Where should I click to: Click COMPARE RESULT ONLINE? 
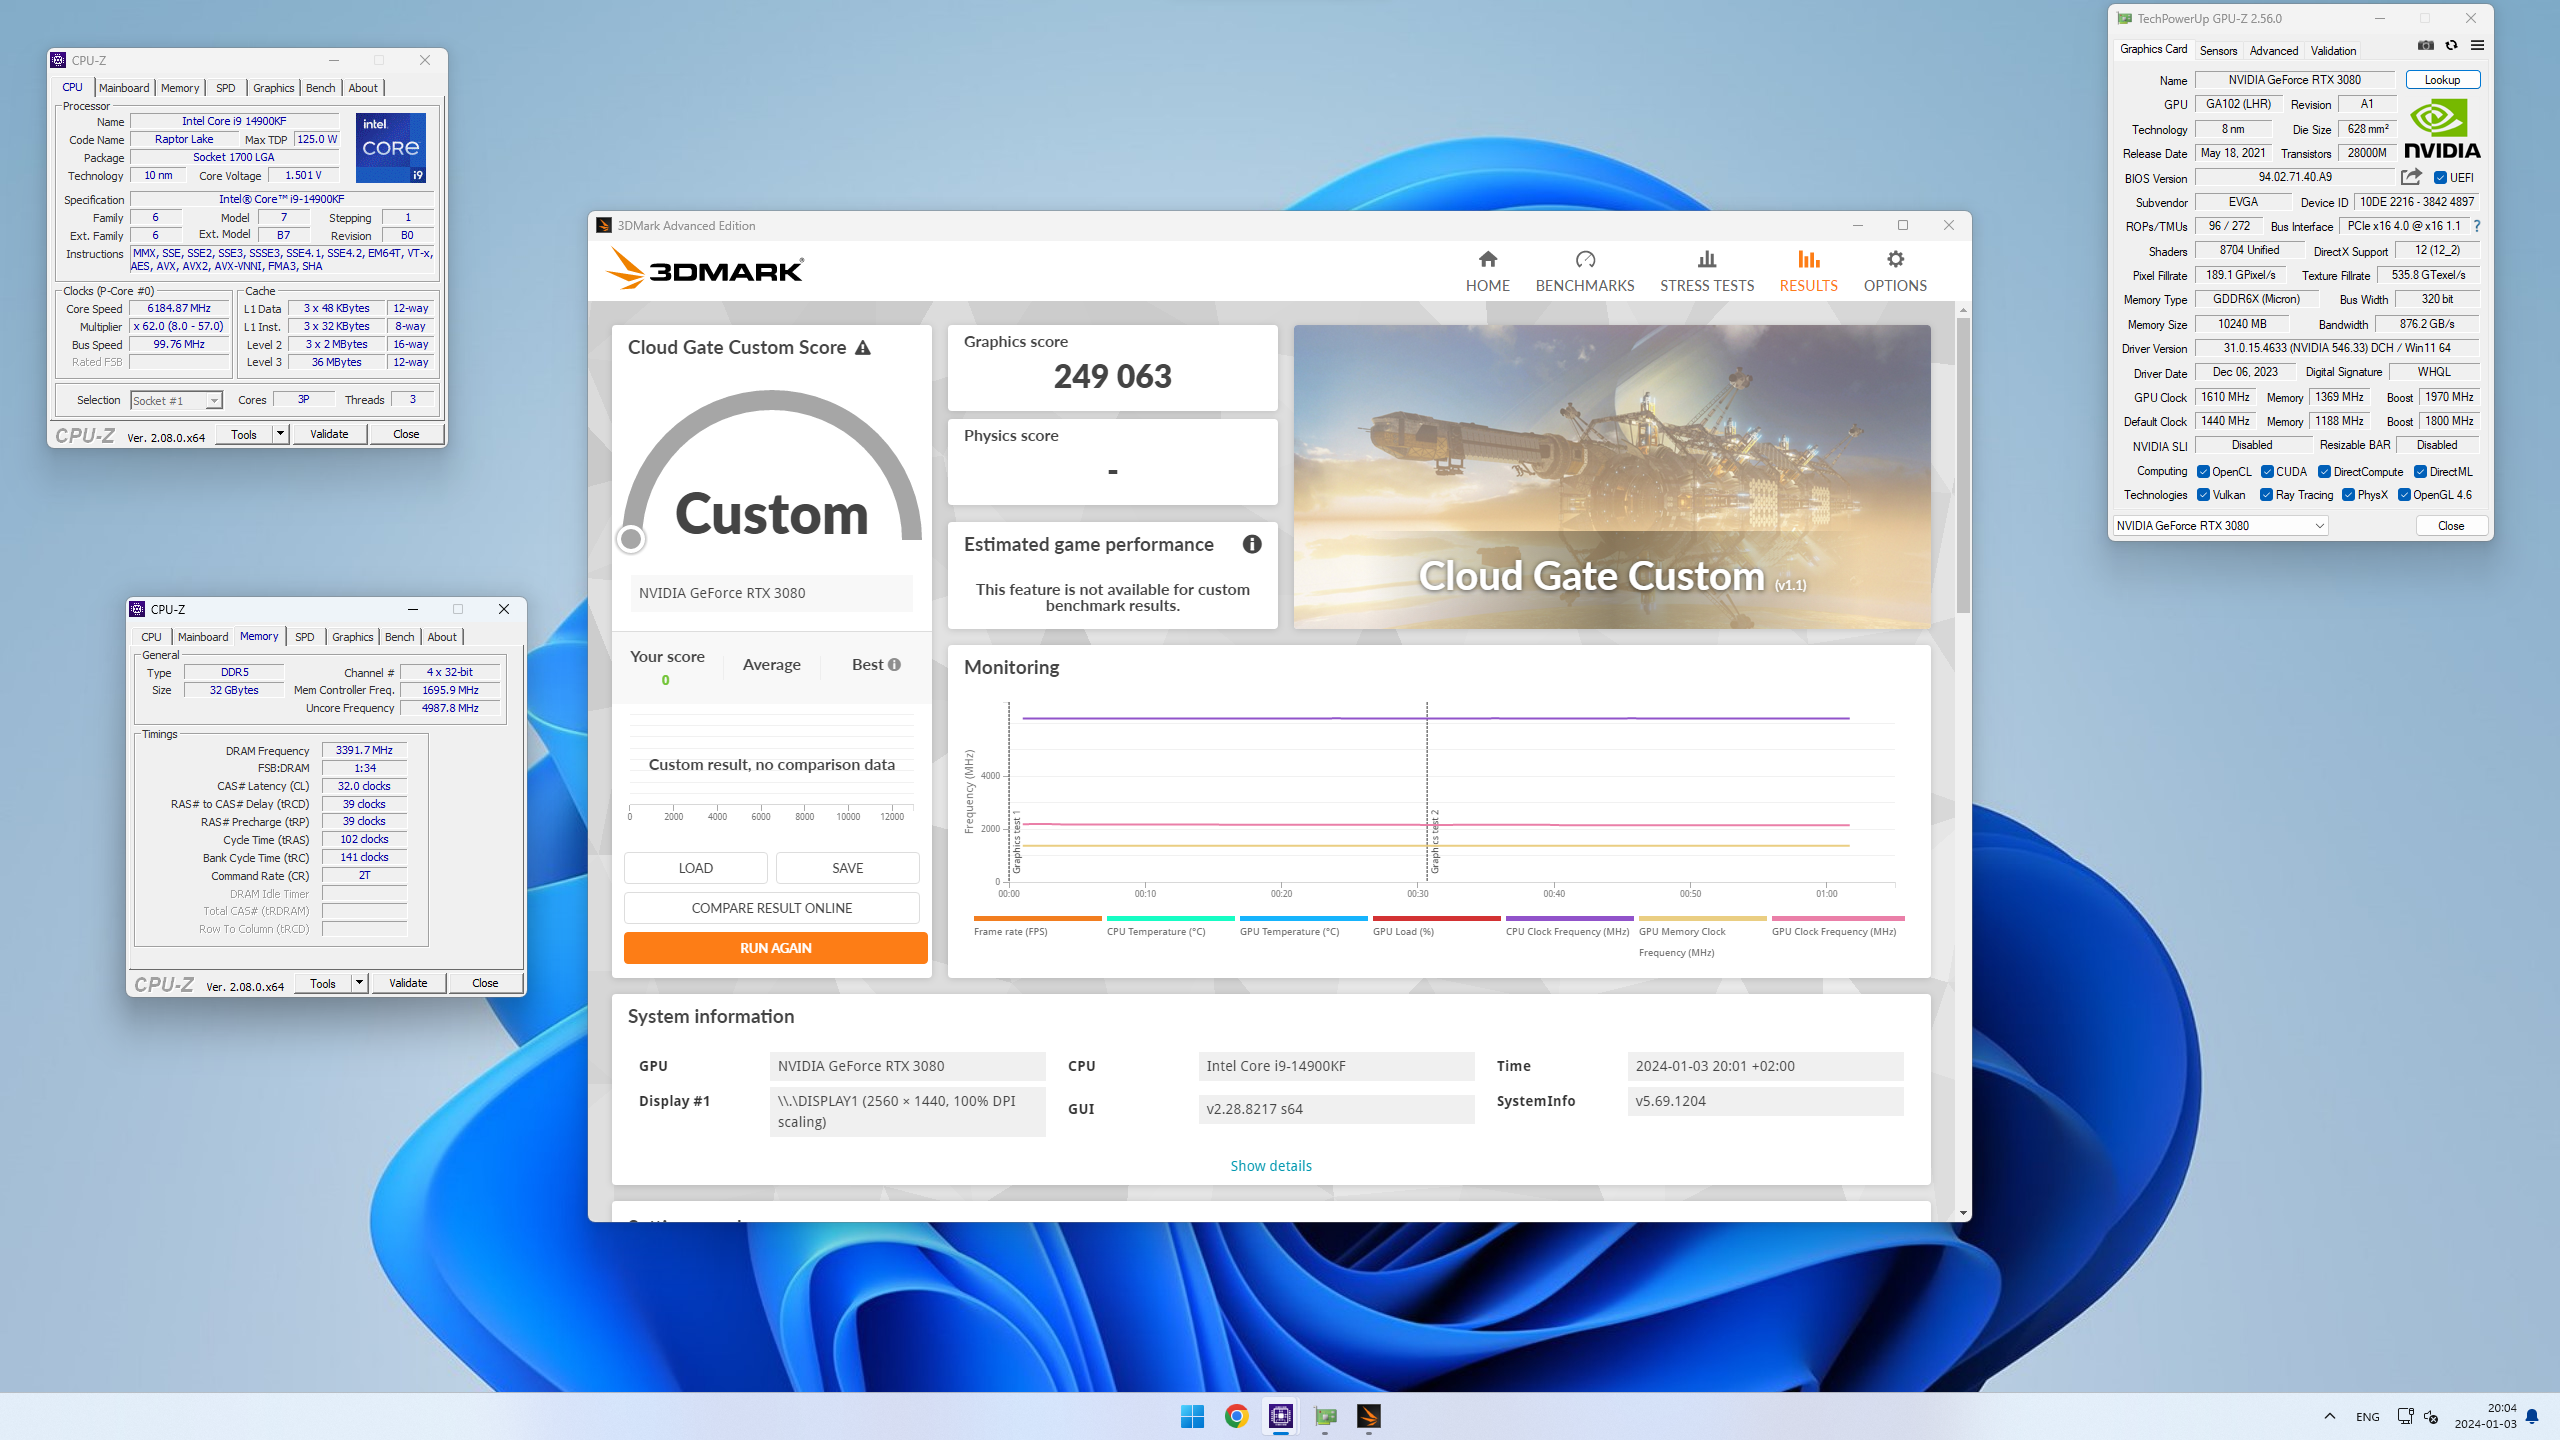(771, 908)
